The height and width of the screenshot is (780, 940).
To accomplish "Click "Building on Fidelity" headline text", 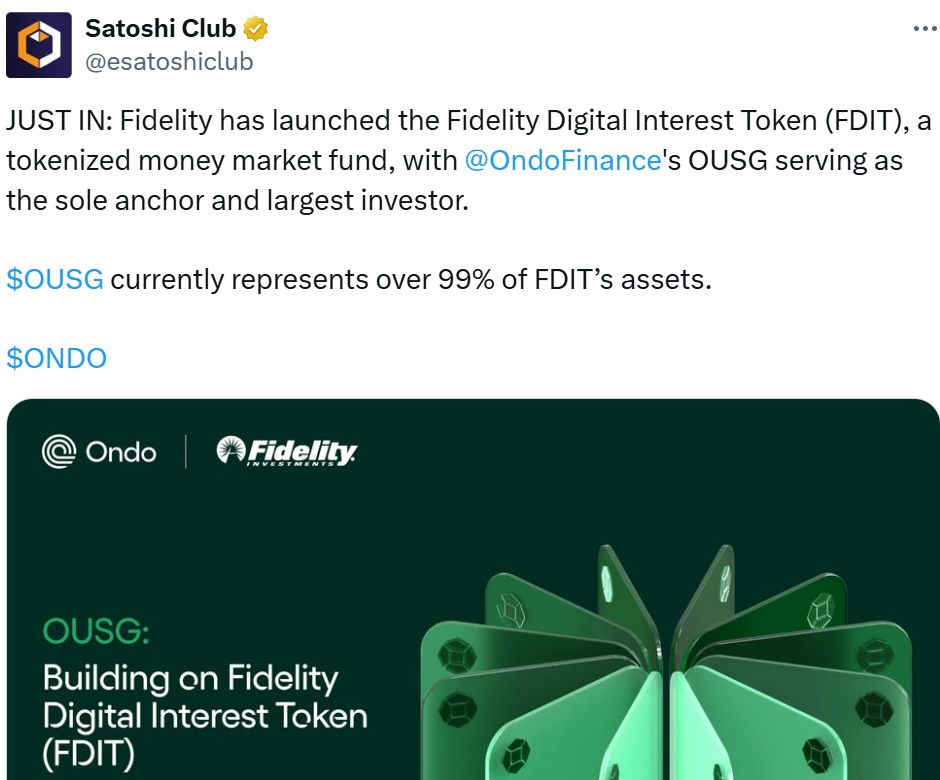I will pos(190,679).
